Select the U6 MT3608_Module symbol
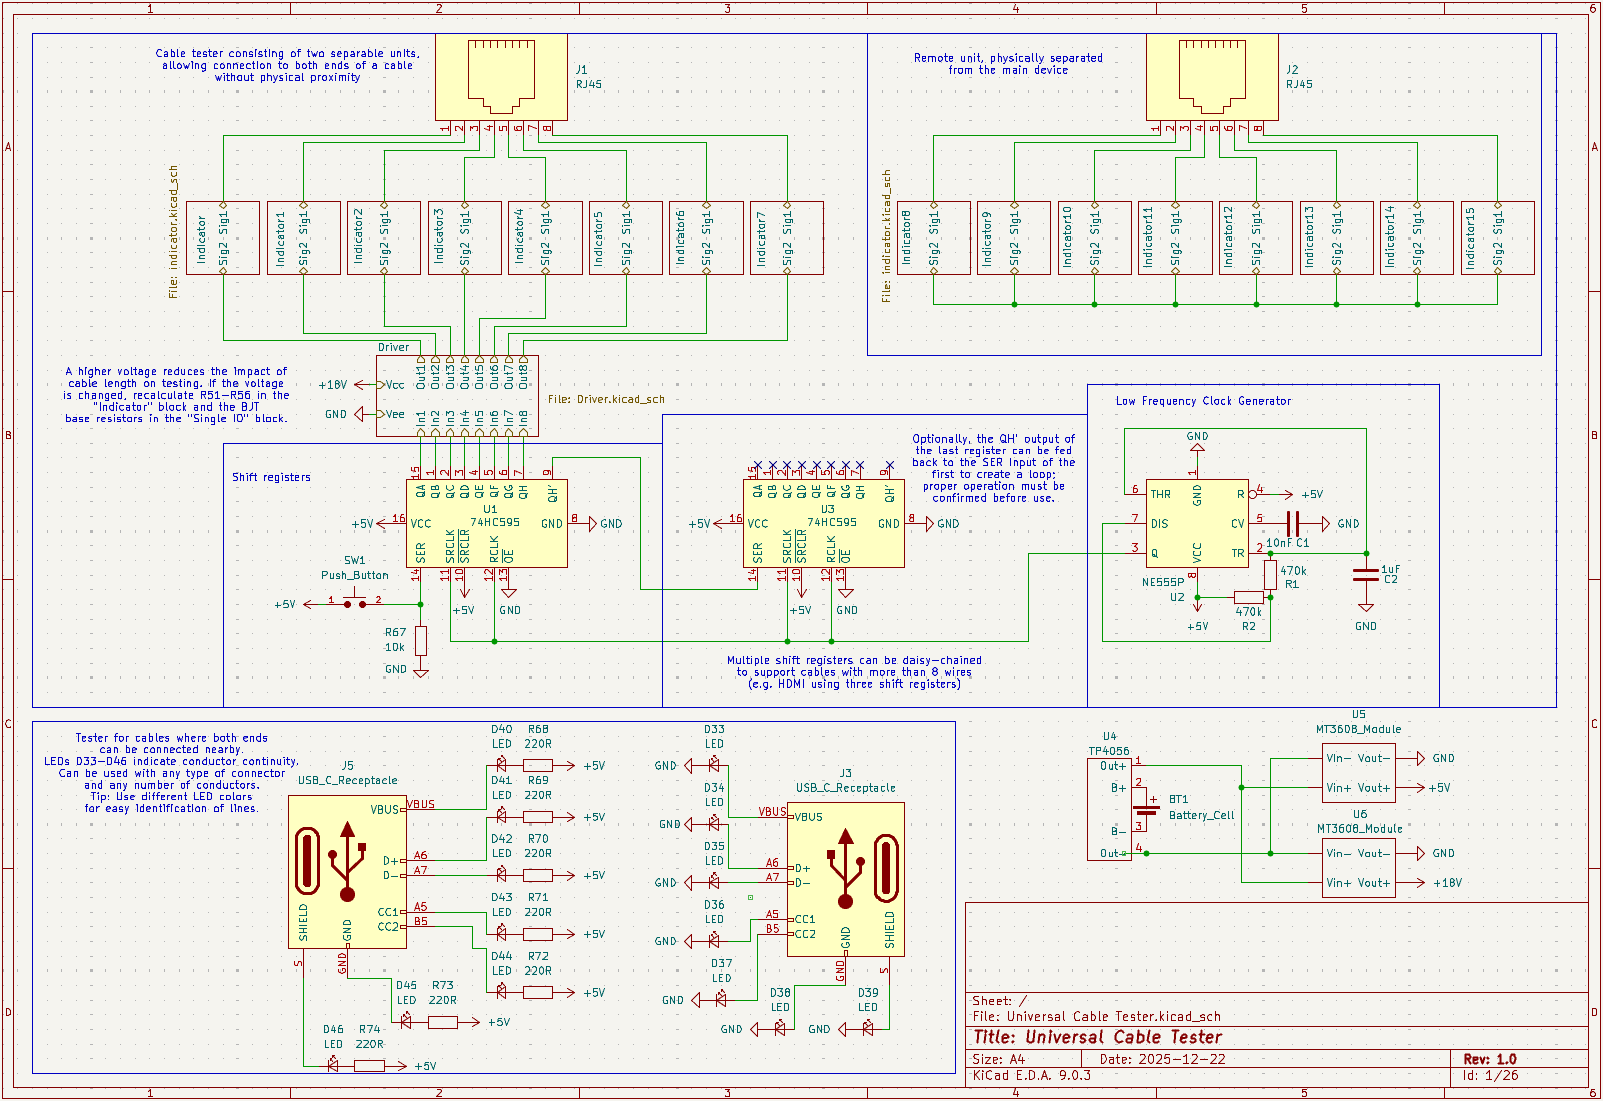Image resolution: width=1603 pixels, height=1101 pixels. point(1359,868)
